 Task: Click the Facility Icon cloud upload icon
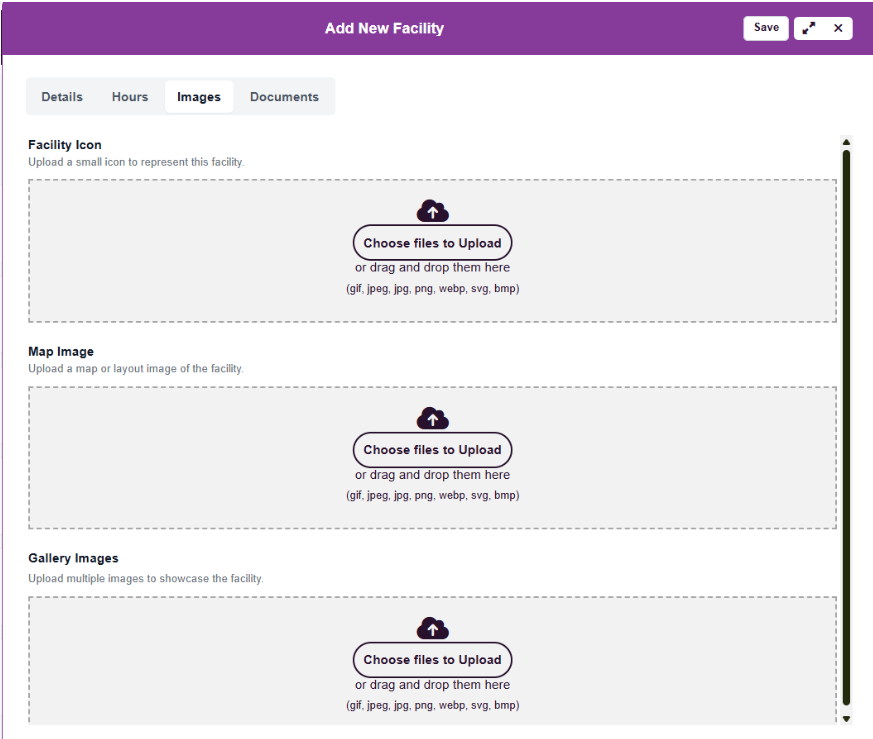point(432,211)
